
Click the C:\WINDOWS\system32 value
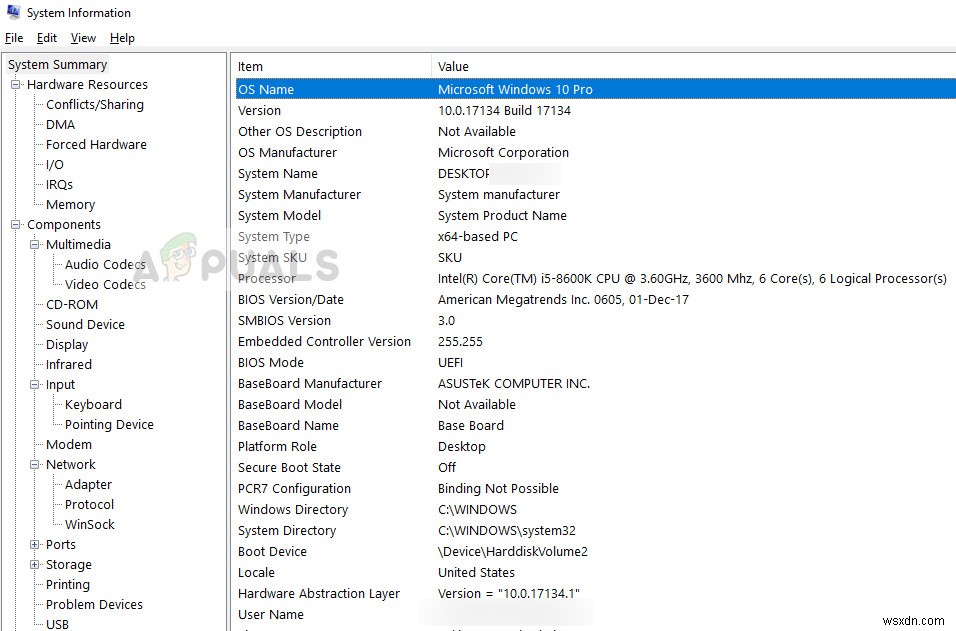point(507,531)
